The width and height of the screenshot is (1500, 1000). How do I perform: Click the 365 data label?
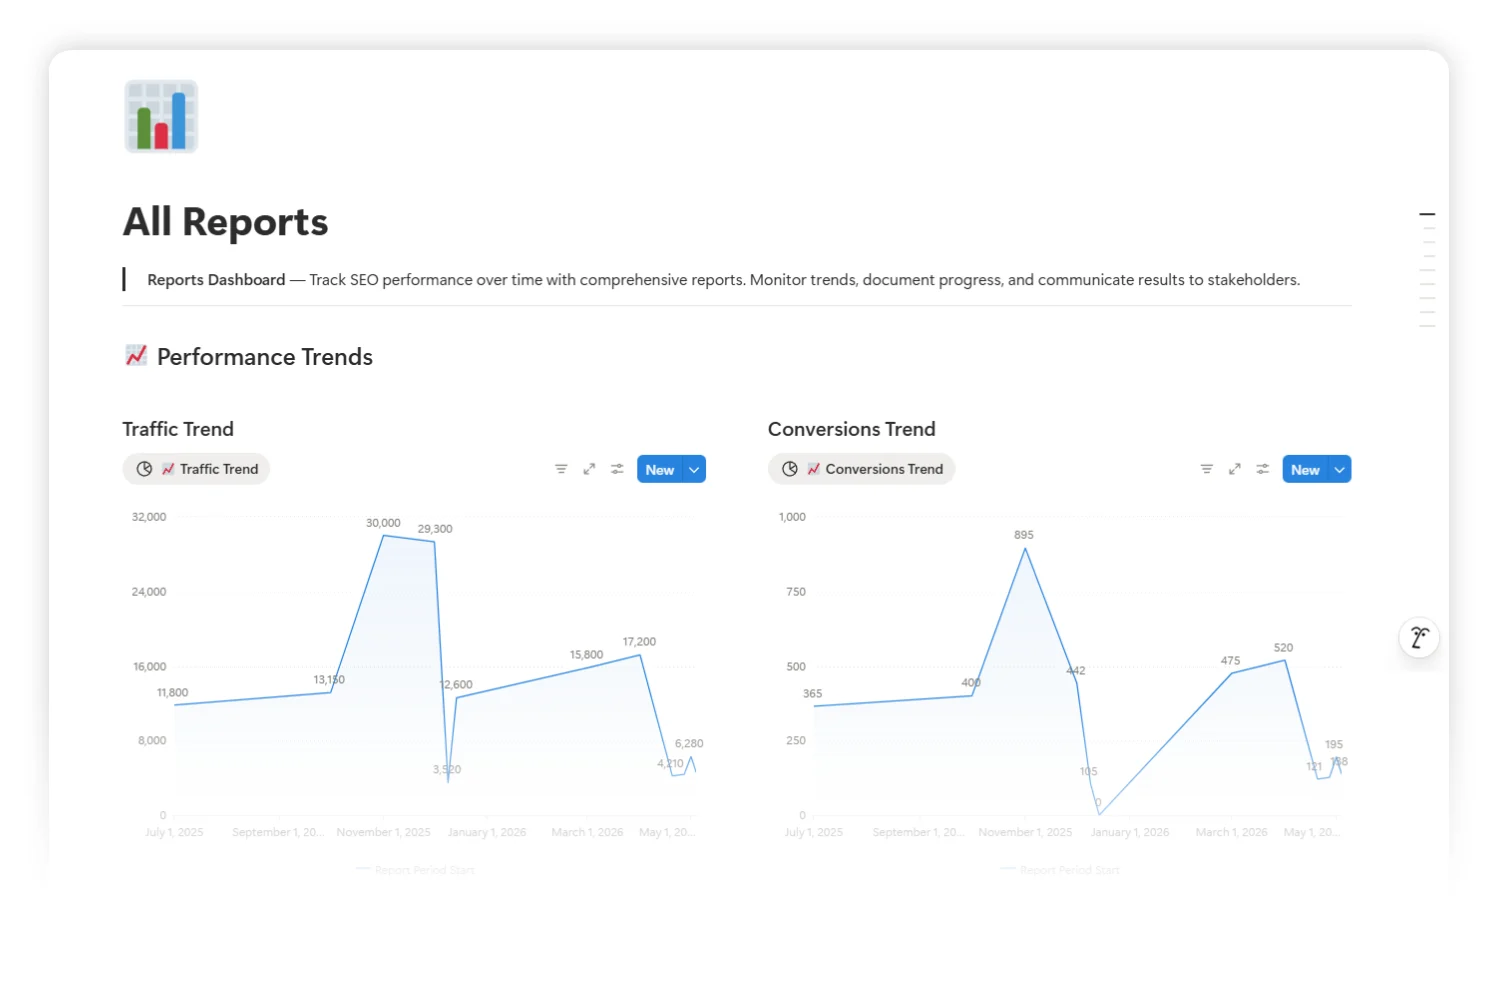812,694
